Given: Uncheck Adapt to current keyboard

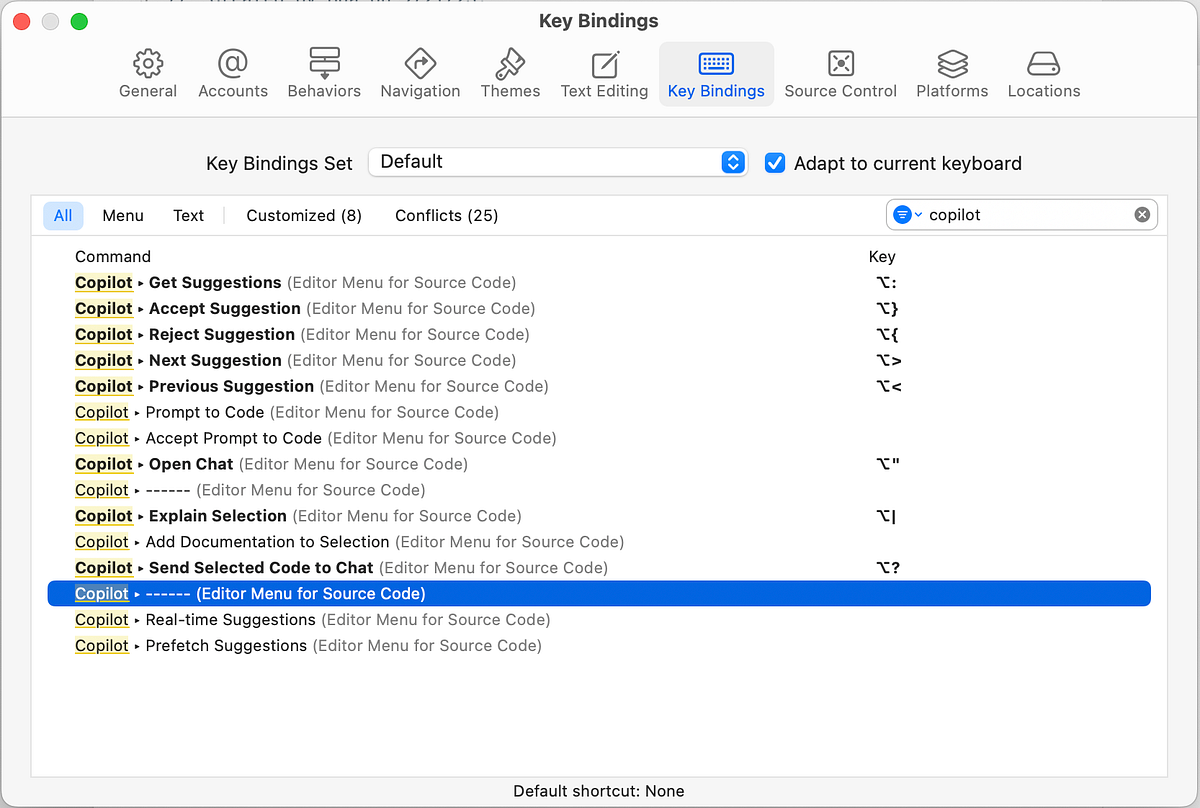Looking at the screenshot, I should [775, 162].
